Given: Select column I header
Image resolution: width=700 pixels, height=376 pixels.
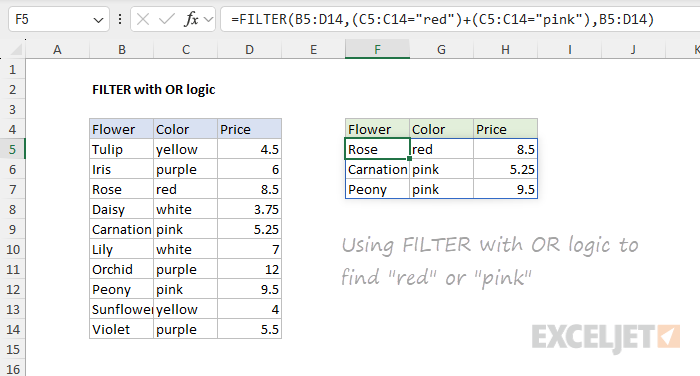Looking at the screenshot, I should [570, 49].
